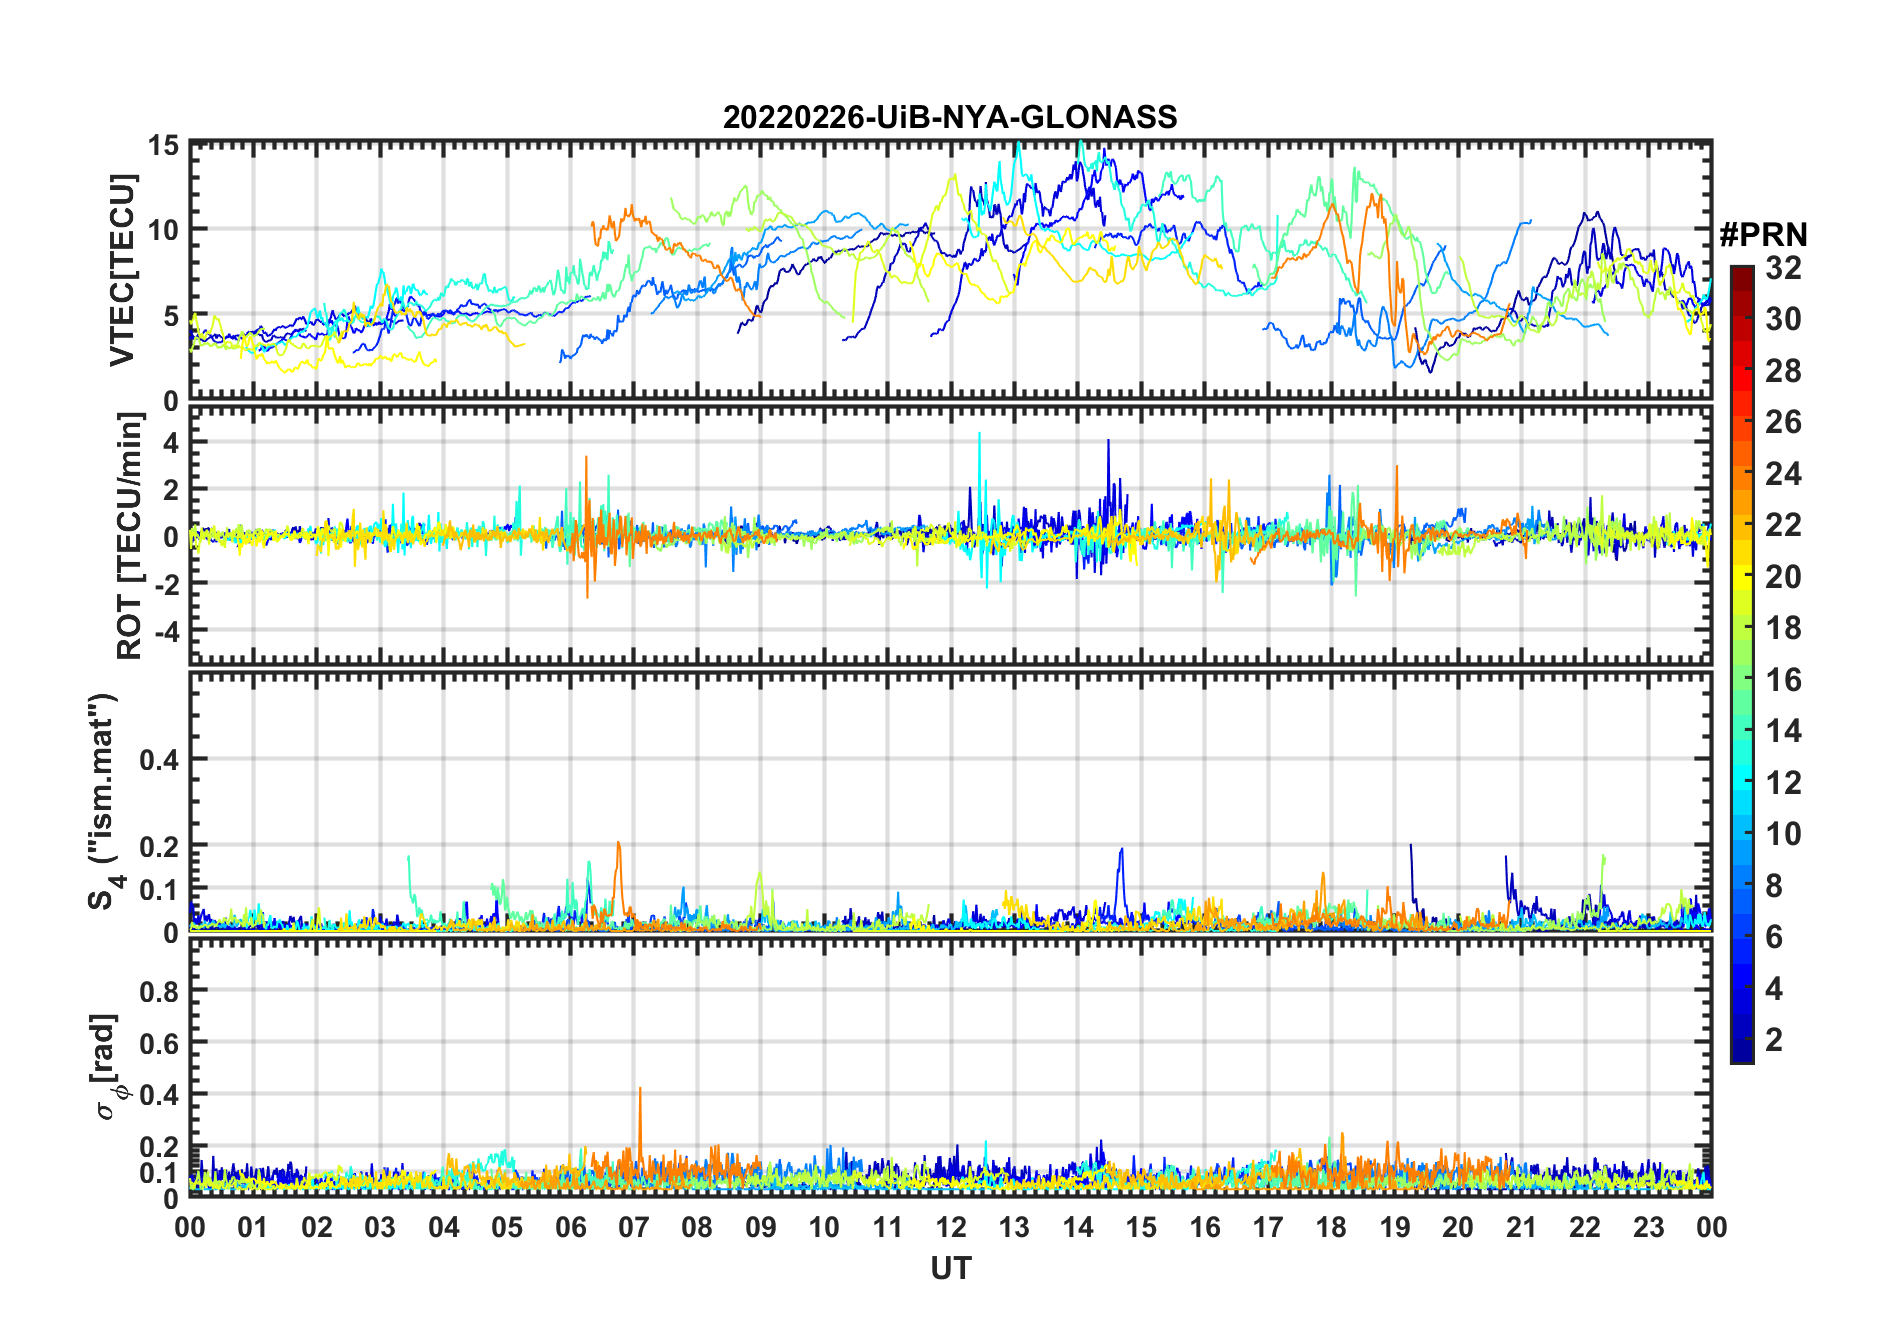Click the x-axis tick label 06

[x=571, y=1227]
